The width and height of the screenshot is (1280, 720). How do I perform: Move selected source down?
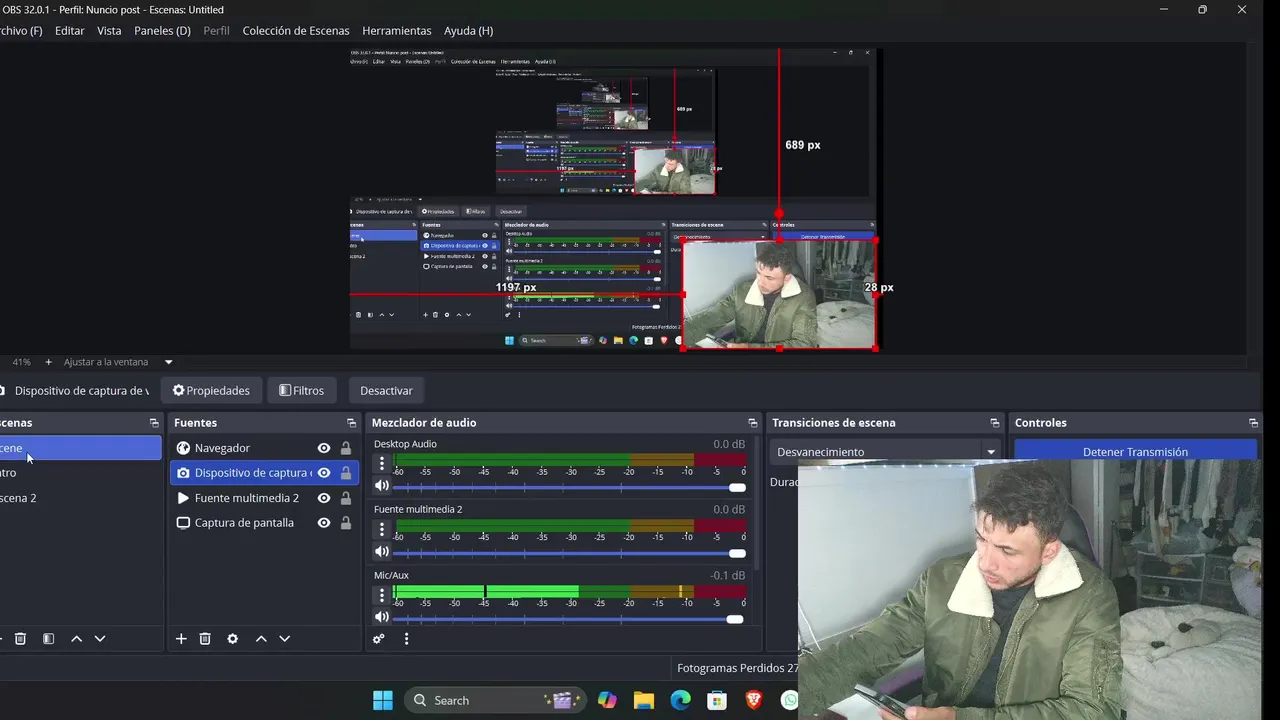click(285, 639)
